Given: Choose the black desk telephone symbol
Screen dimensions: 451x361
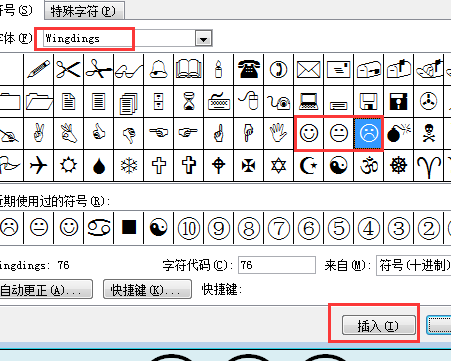Looking at the screenshot, I should pos(249,69).
